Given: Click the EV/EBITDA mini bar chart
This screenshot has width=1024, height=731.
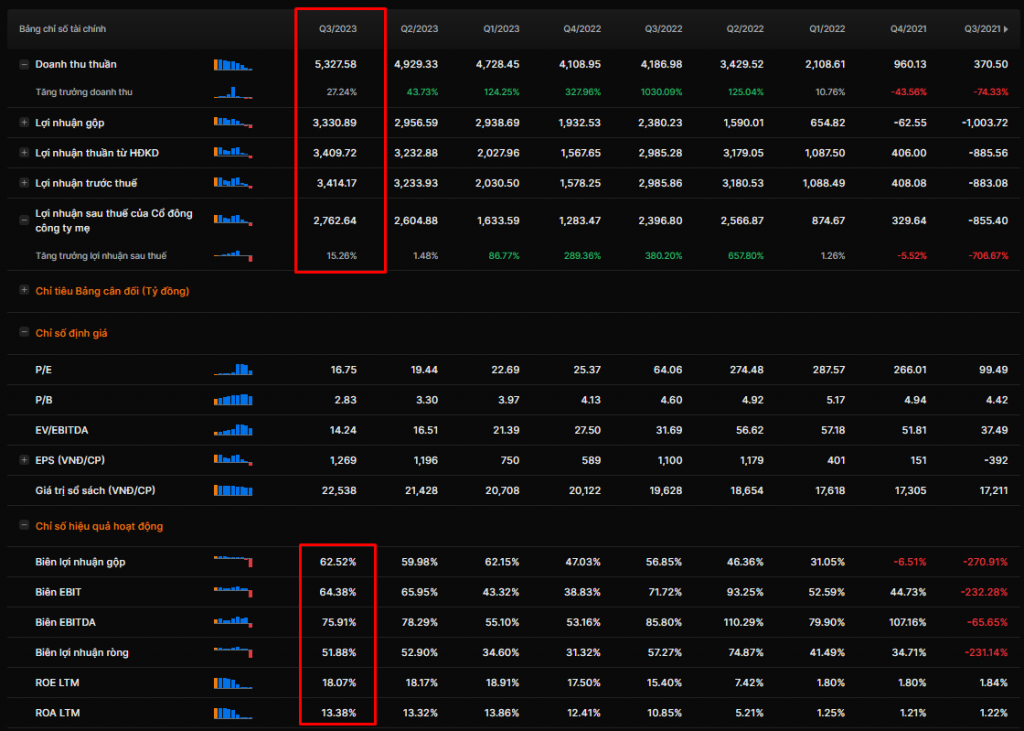Looking at the screenshot, I should [233, 430].
